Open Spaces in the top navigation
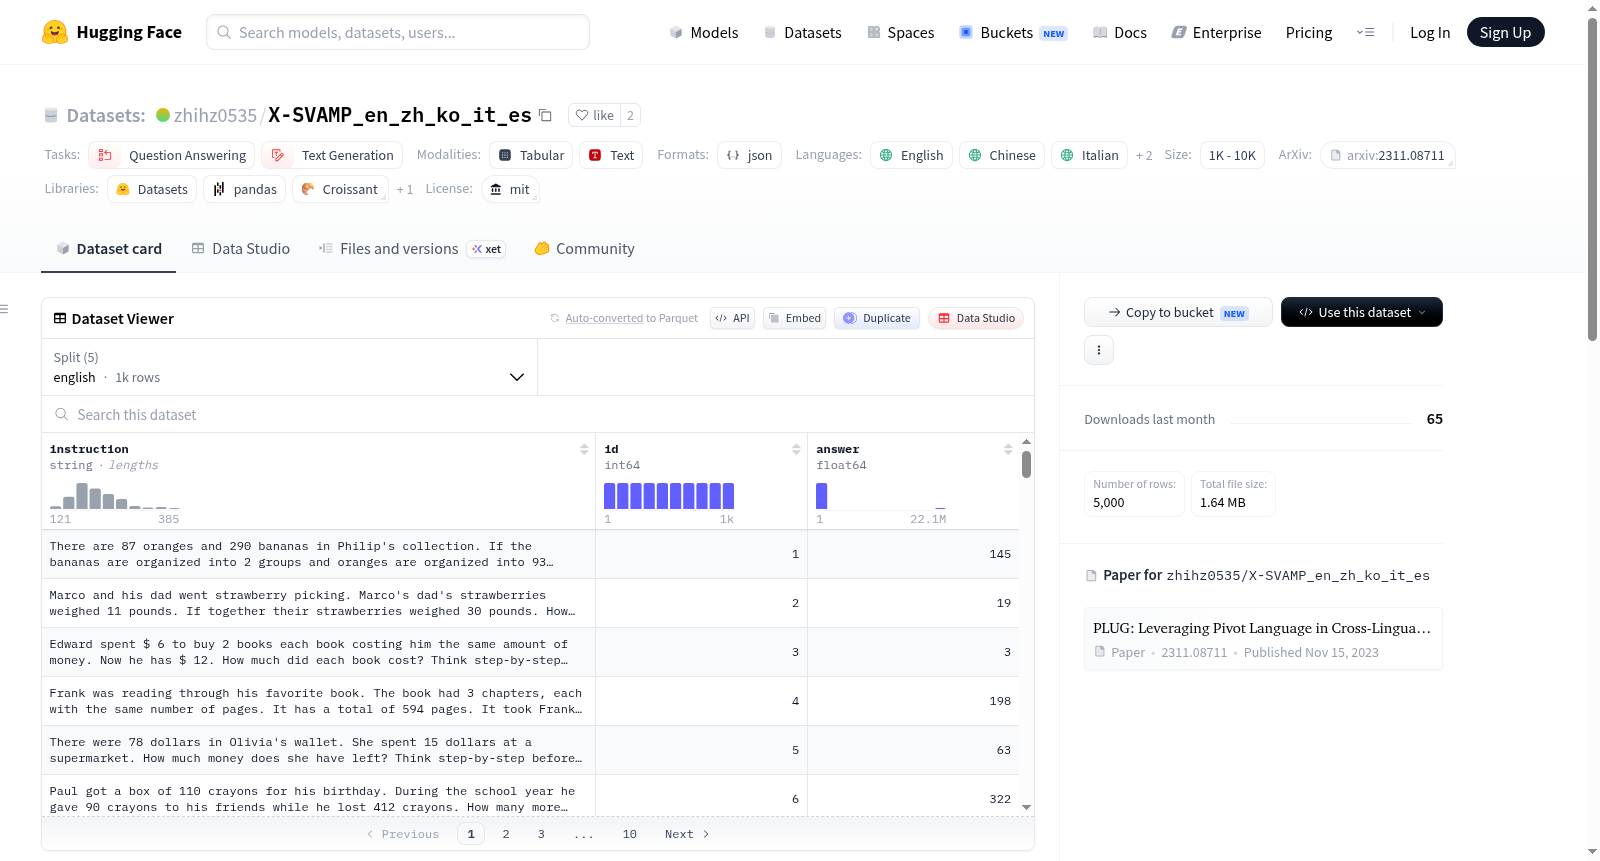 (x=900, y=32)
